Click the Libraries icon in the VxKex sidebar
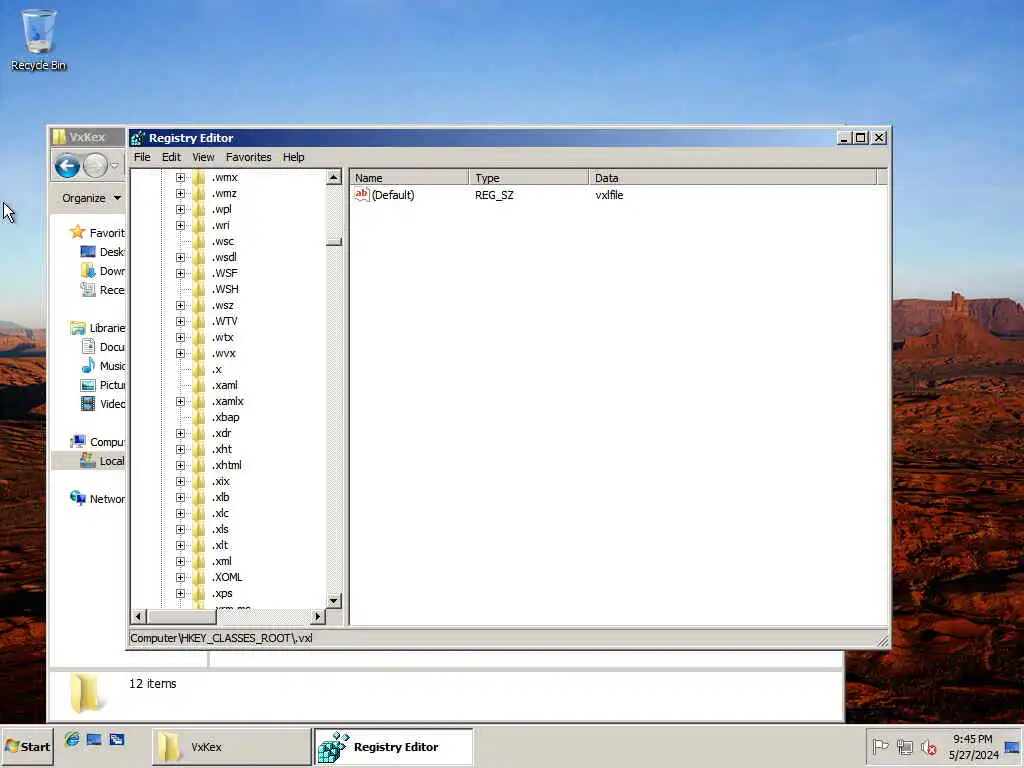Screen dimensions: 1024x768 [78, 328]
